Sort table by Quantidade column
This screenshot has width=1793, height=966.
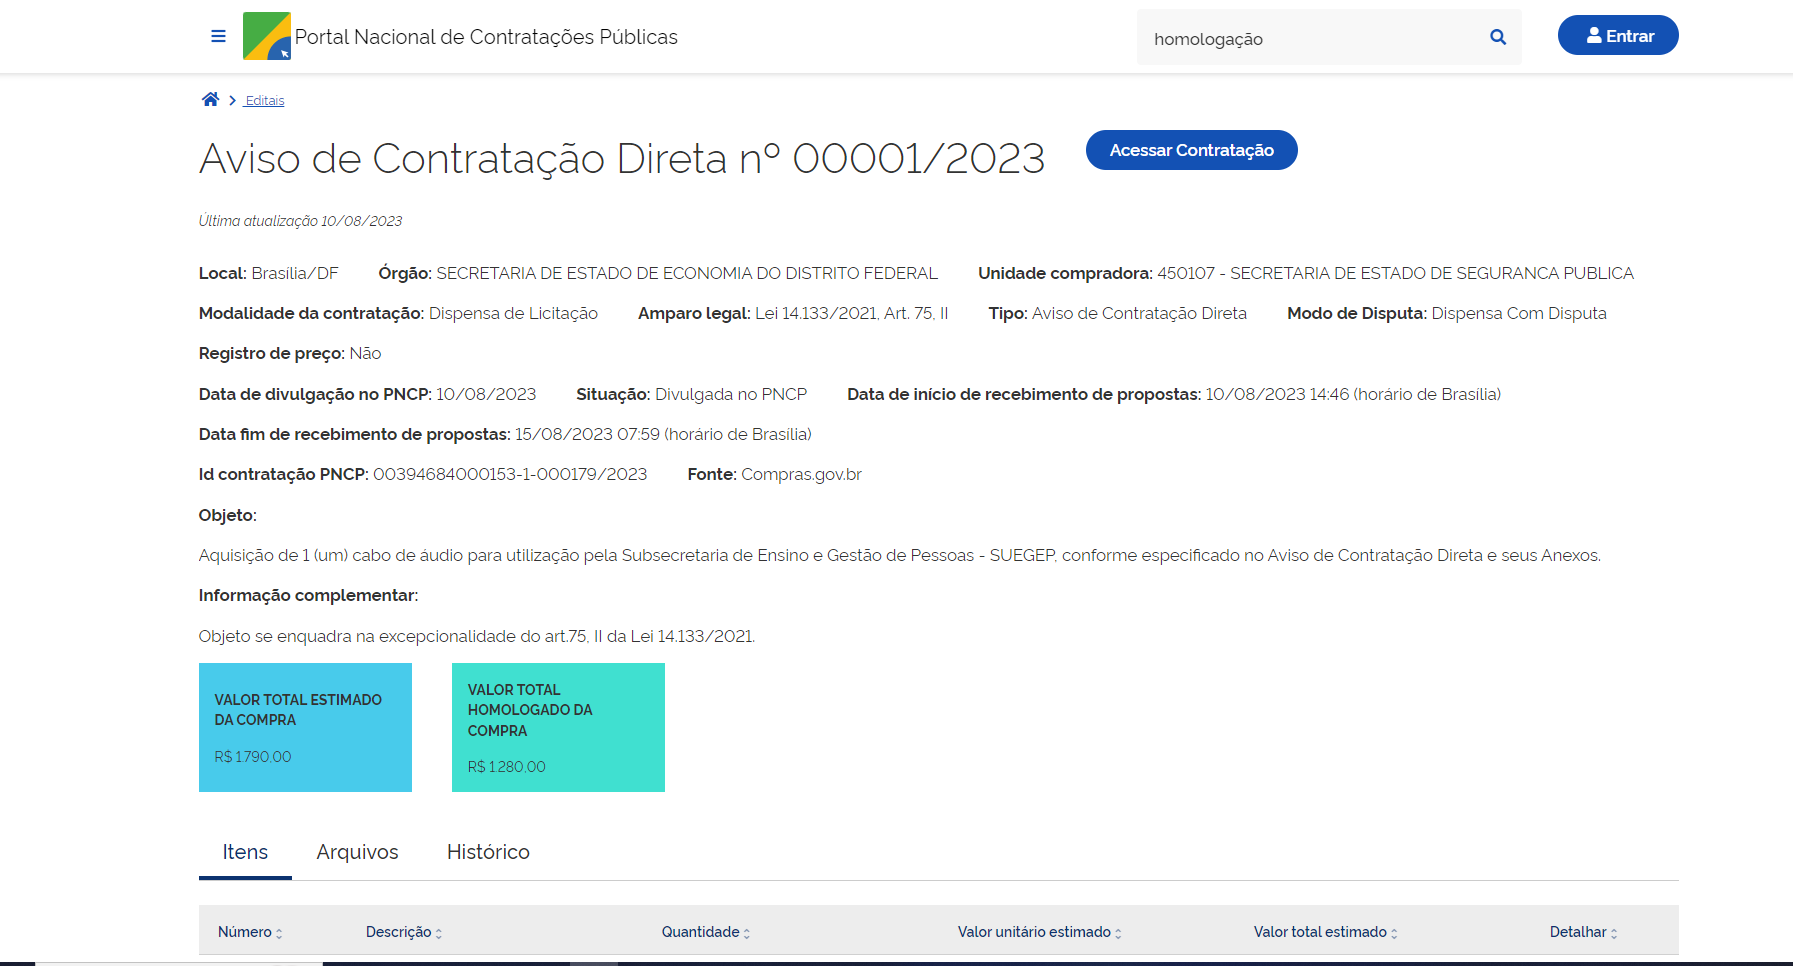[705, 932]
